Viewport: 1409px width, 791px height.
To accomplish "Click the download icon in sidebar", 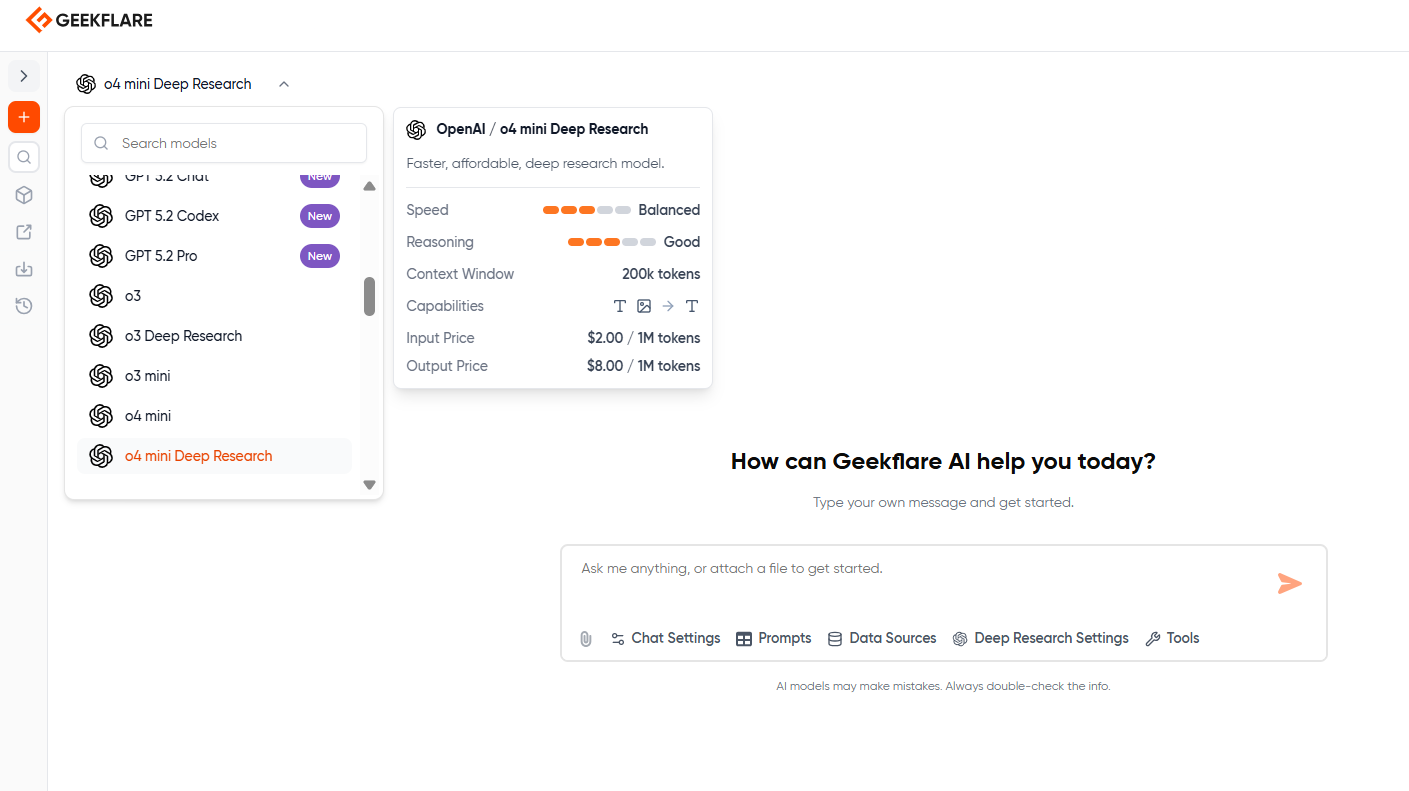I will pos(24,269).
